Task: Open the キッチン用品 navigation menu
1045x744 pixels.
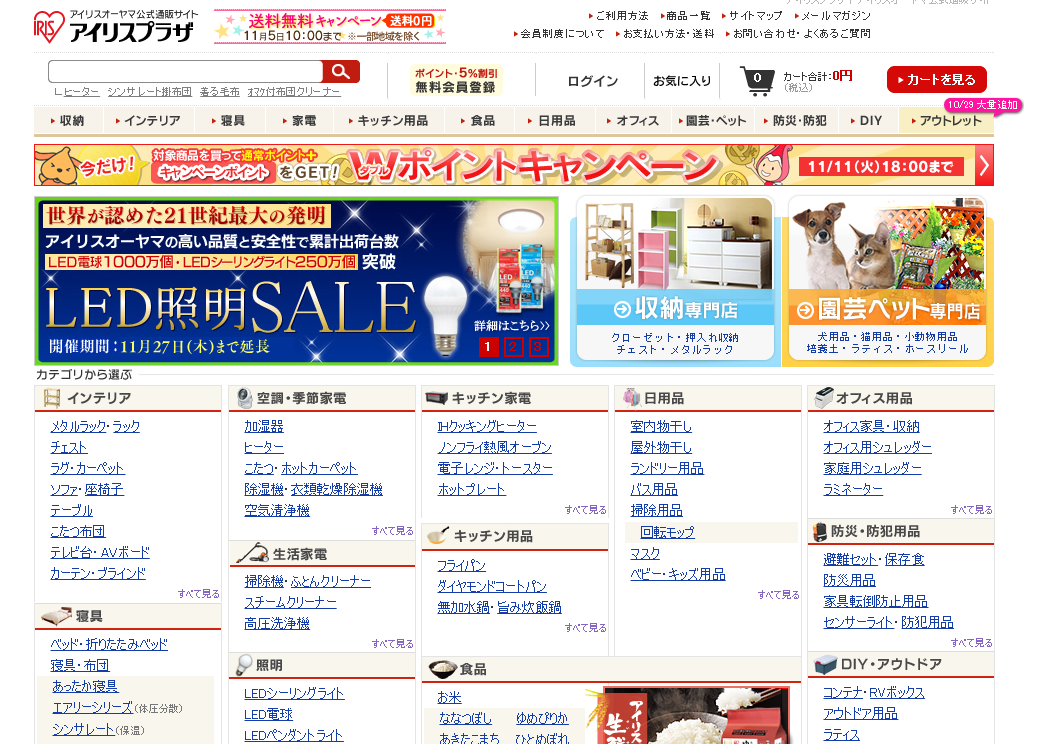Action: (x=389, y=121)
